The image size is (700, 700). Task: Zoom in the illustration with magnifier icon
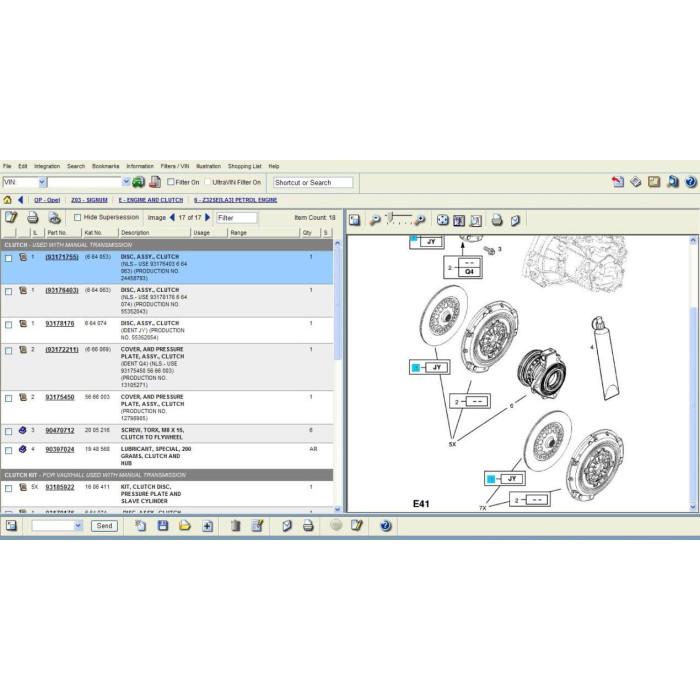tap(419, 220)
